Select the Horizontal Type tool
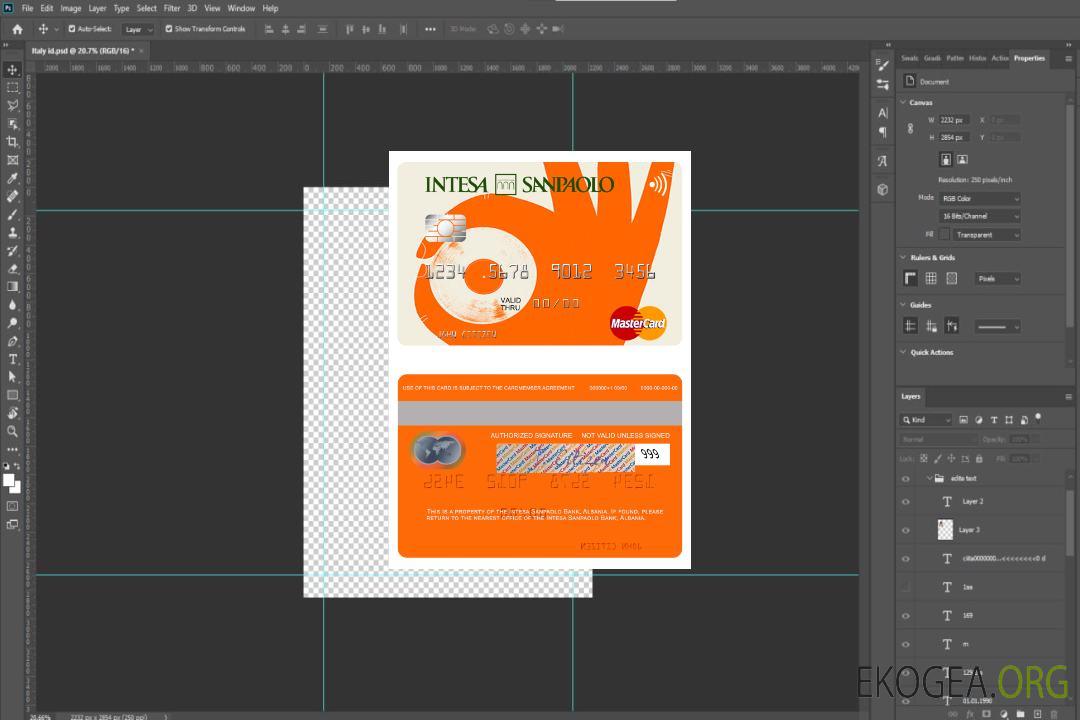Screen dimensions: 1080x720 click(x=12, y=359)
